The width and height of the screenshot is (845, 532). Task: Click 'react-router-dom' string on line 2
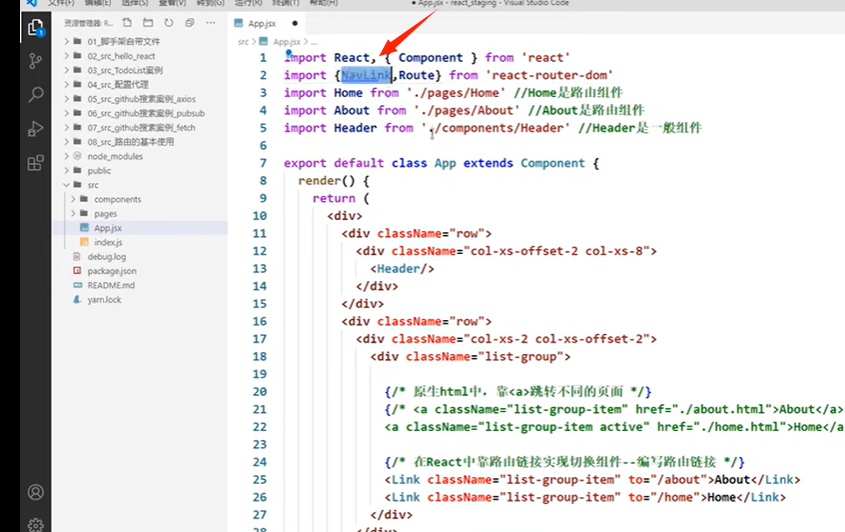(549, 75)
